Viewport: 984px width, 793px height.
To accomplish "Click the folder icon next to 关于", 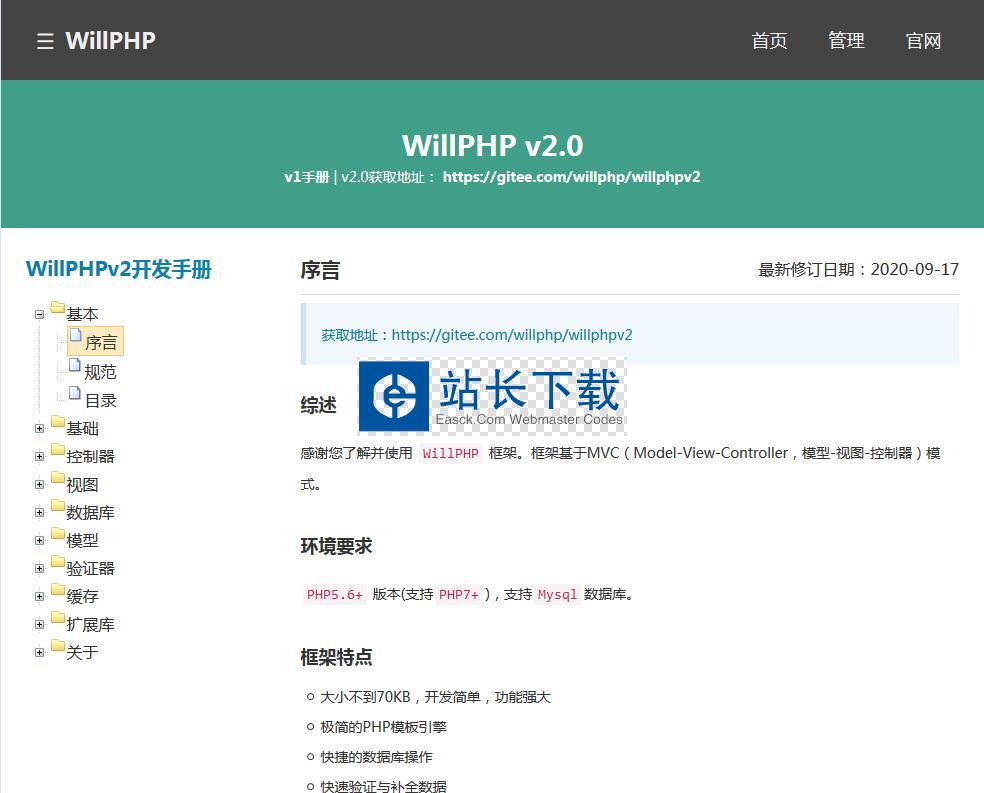I will pyautogui.click(x=58, y=645).
